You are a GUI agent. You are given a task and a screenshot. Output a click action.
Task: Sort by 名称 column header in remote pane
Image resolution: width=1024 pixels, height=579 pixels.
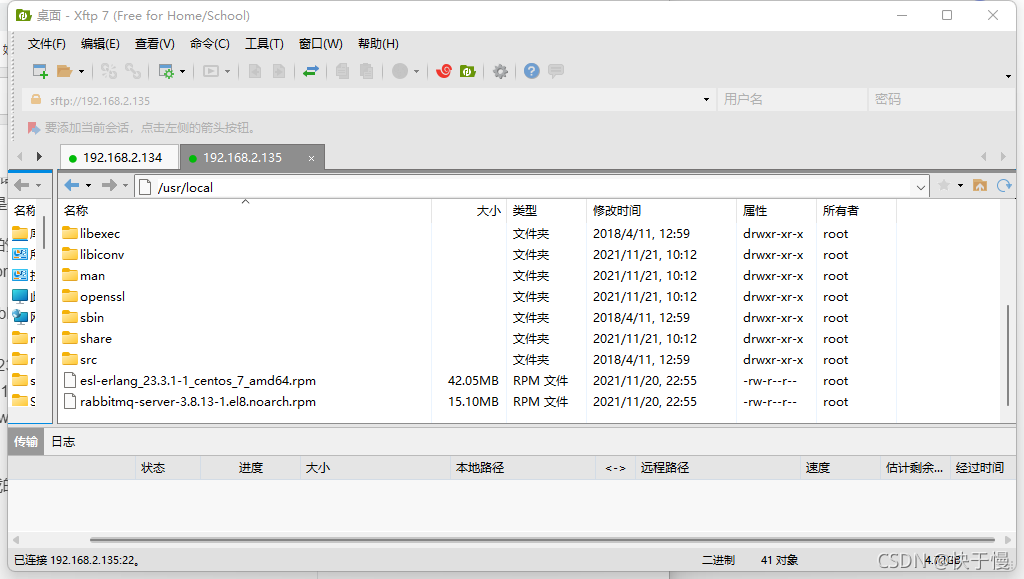pos(245,210)
